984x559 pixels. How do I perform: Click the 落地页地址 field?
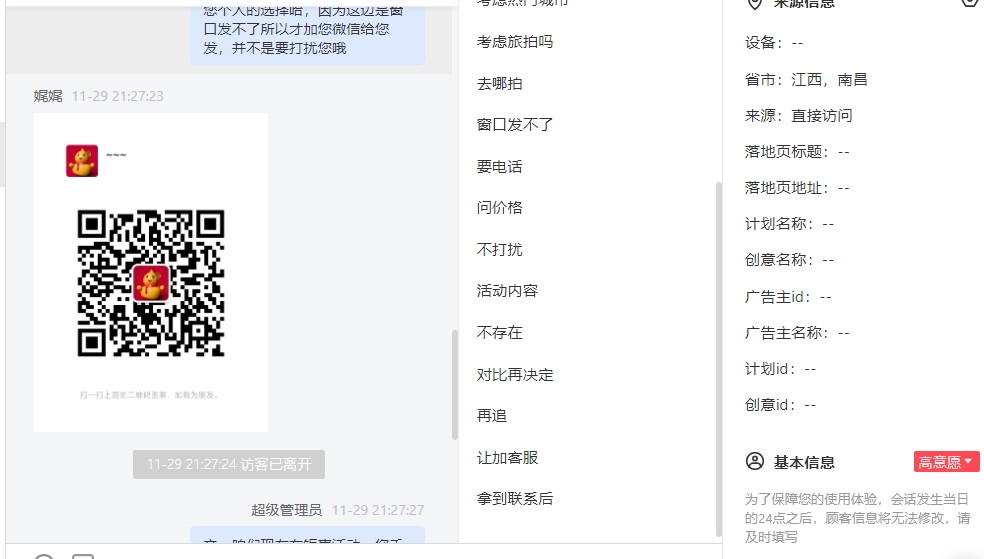coord(797,188)
